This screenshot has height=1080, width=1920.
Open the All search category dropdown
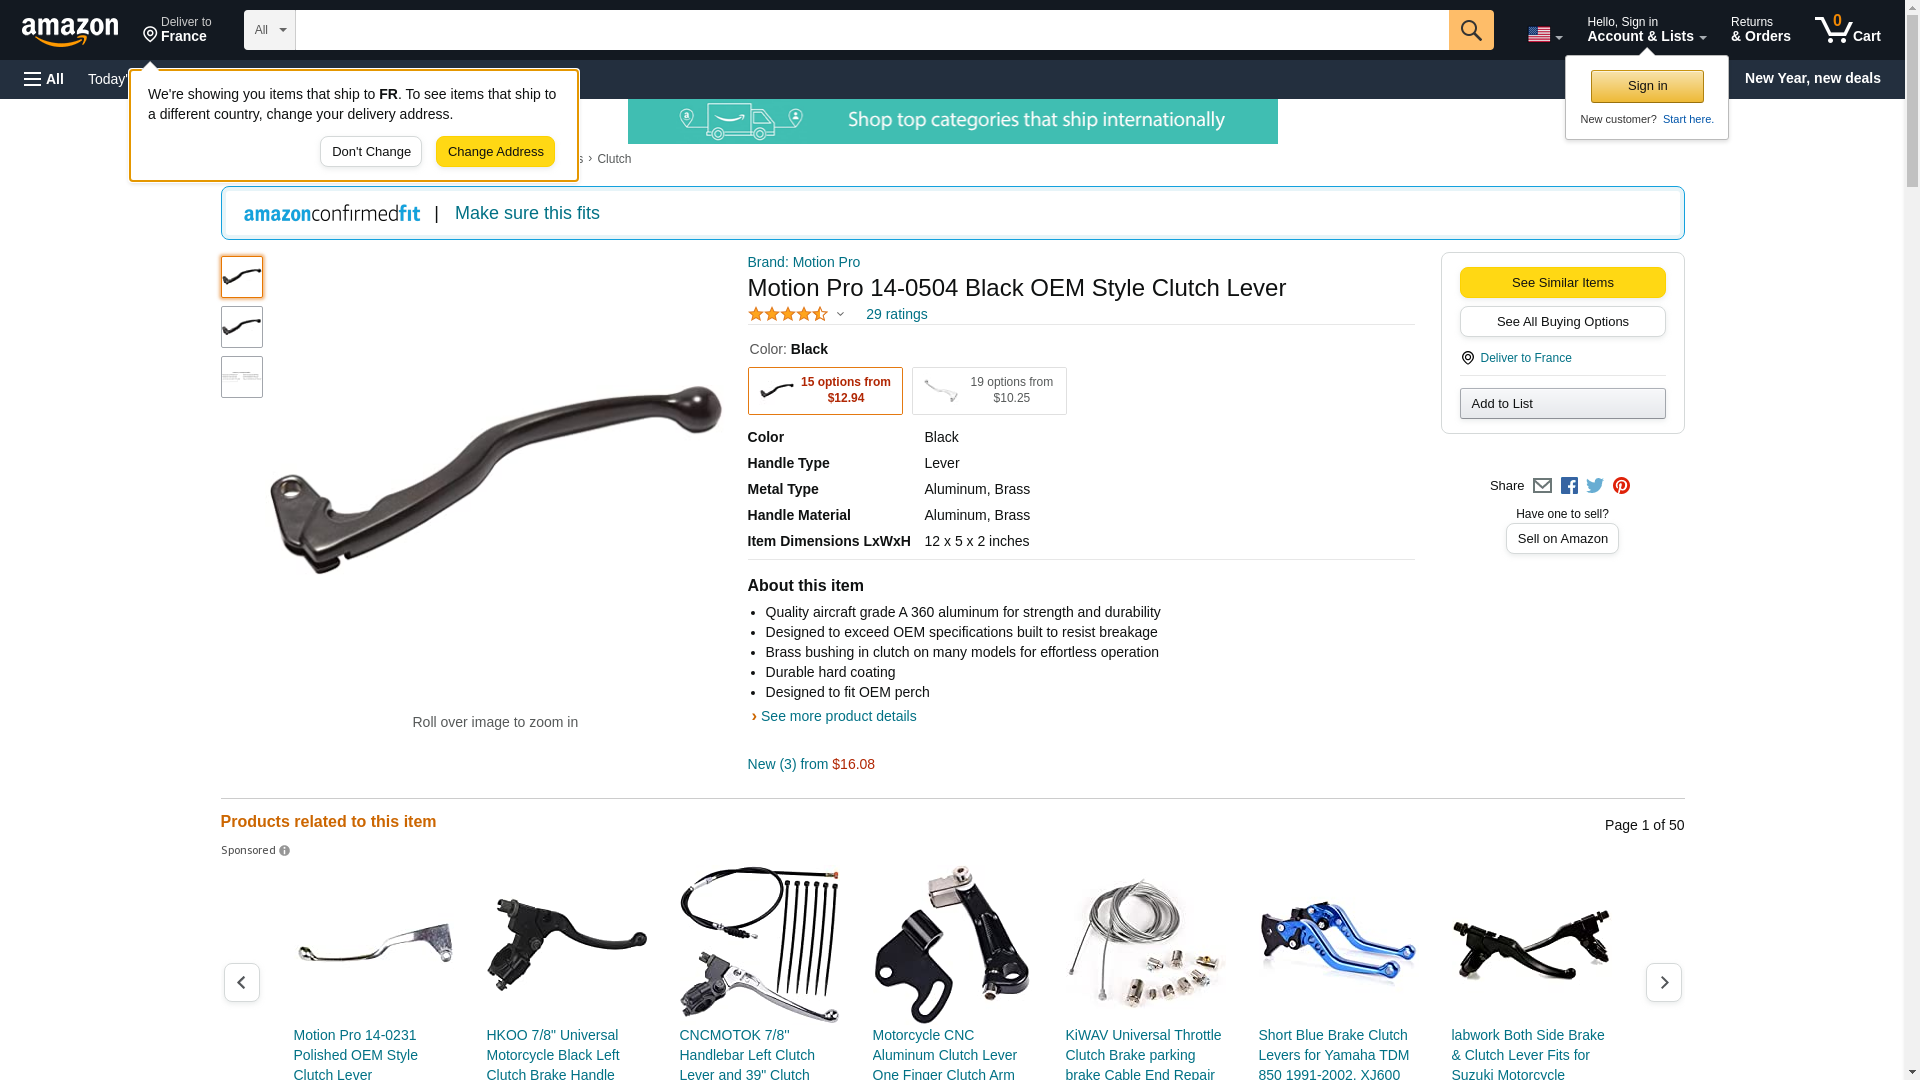(x=269, y=30)
